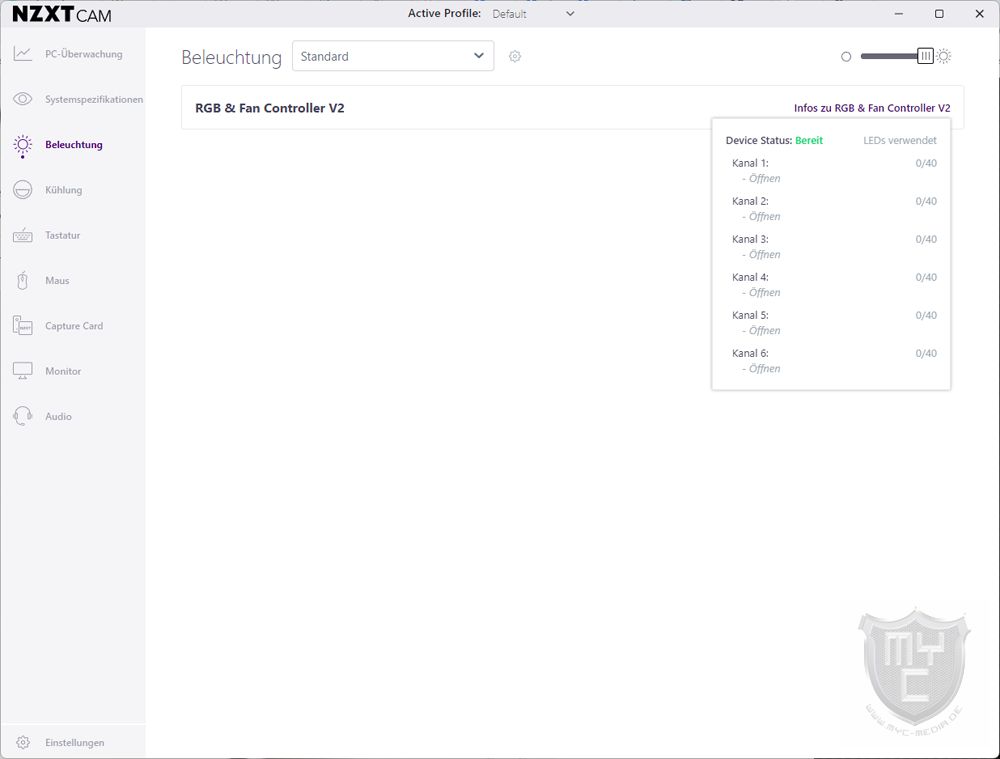Click the Monitor screen icon
Screen dimensions: 1000x759
pos(22,371)
